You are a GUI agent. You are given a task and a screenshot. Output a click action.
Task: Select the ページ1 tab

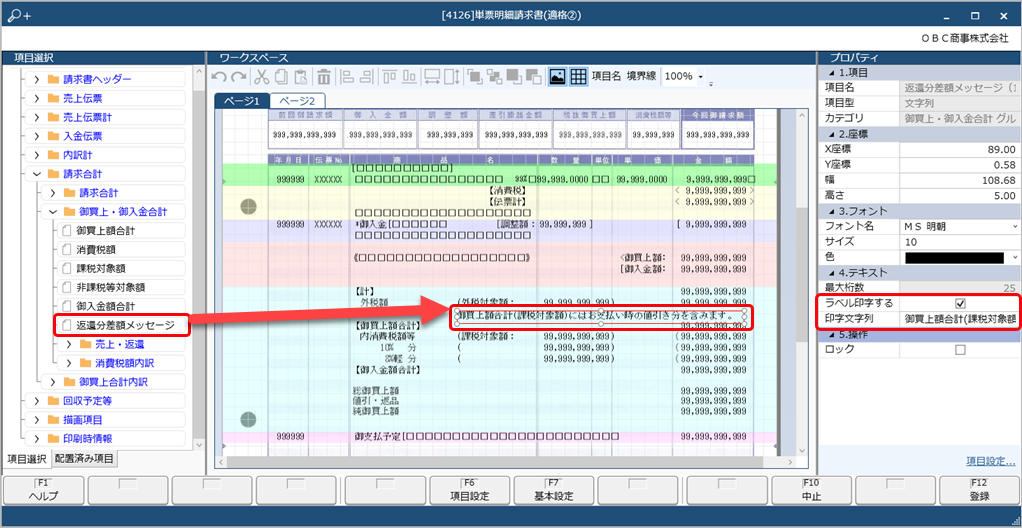[x=242, y=101]
